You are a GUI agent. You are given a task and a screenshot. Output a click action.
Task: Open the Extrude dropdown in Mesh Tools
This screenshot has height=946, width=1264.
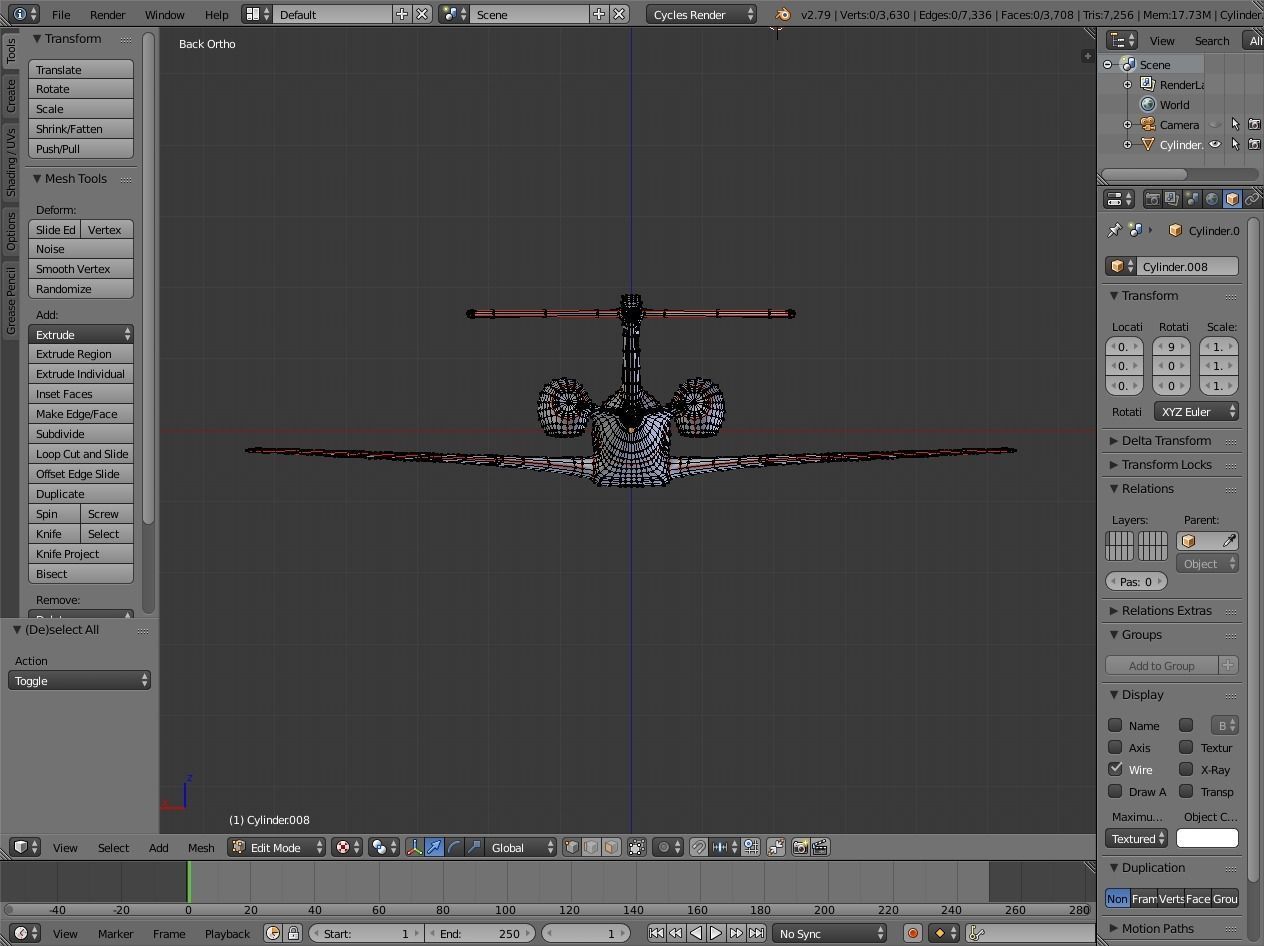pos(81,334)
